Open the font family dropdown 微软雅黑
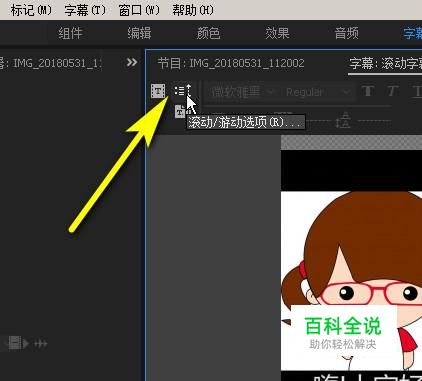 coord(243,91)
